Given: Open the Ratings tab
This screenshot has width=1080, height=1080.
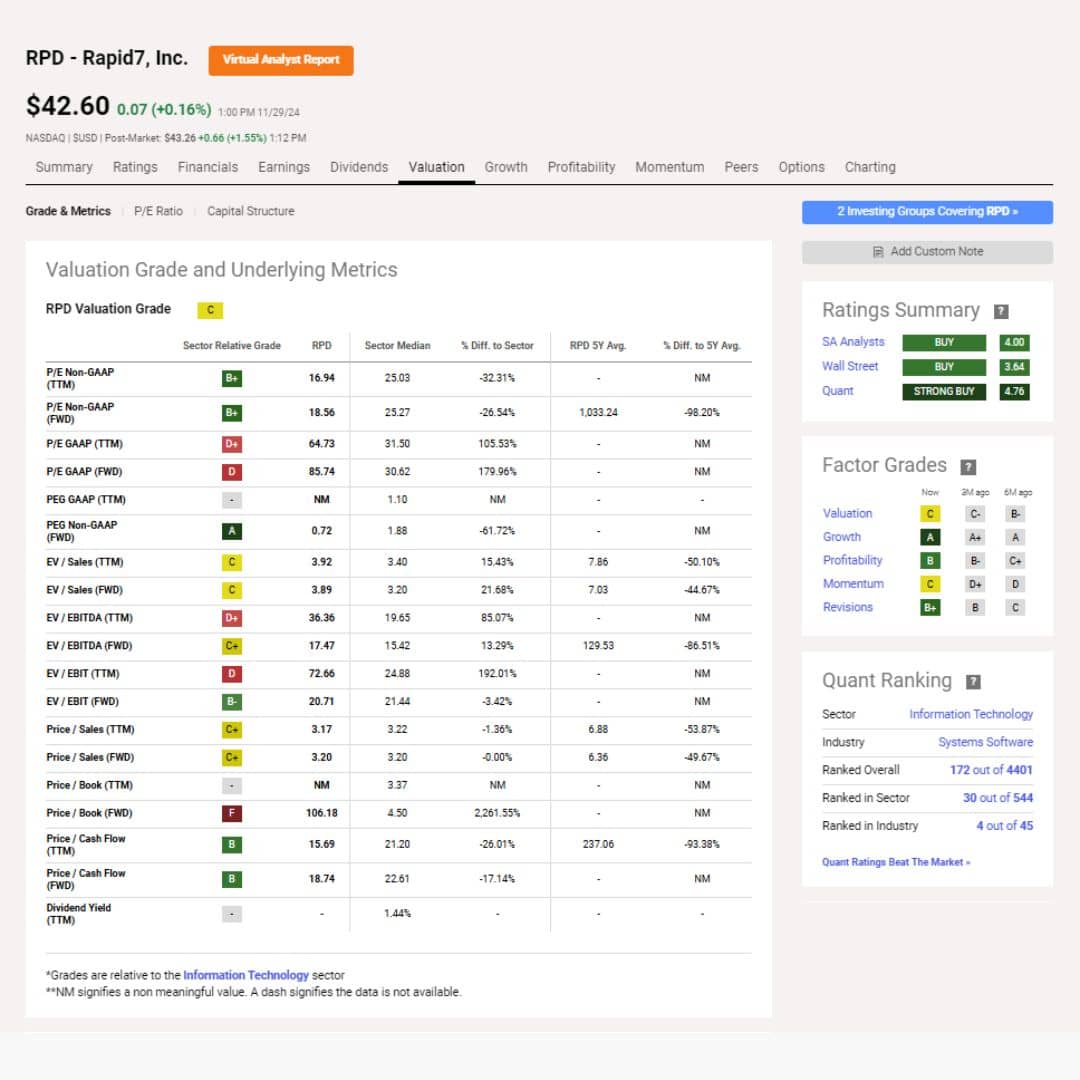Looking at the screenshot, I should tap(135, 167).
